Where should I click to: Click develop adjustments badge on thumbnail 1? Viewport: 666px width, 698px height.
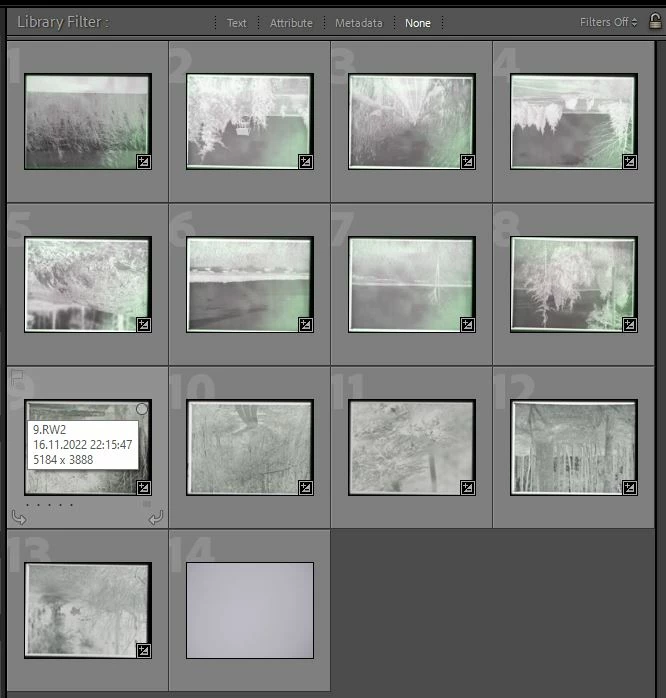[x=143, y=162]
